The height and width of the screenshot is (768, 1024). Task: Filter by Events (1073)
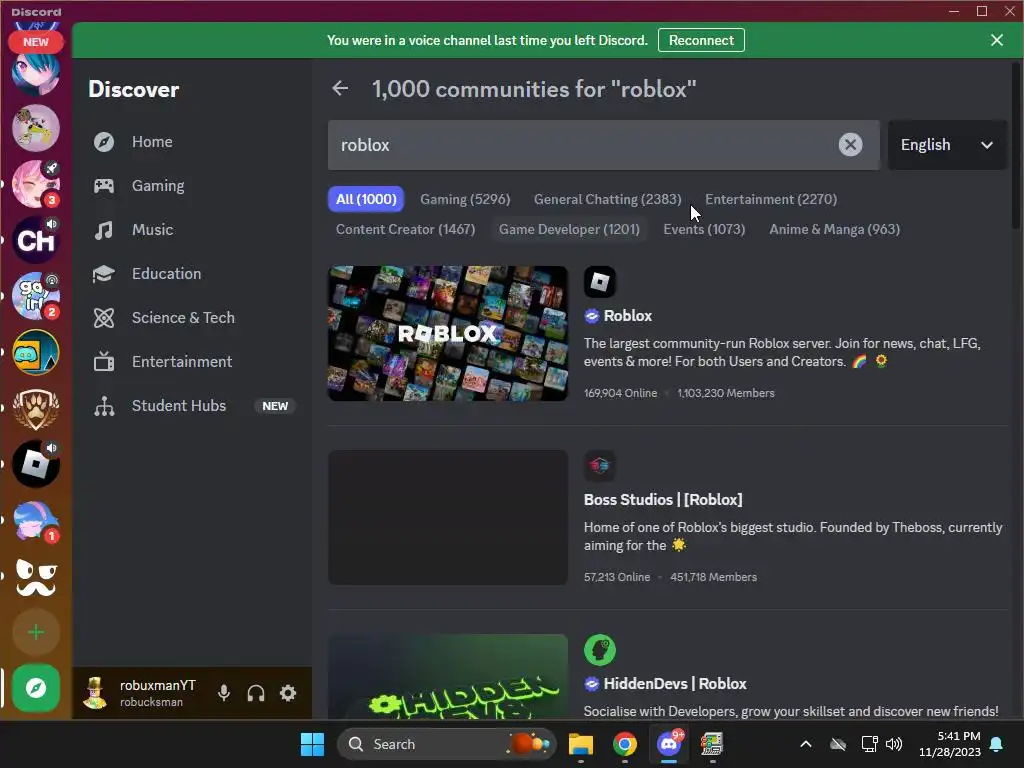point(704,229)
